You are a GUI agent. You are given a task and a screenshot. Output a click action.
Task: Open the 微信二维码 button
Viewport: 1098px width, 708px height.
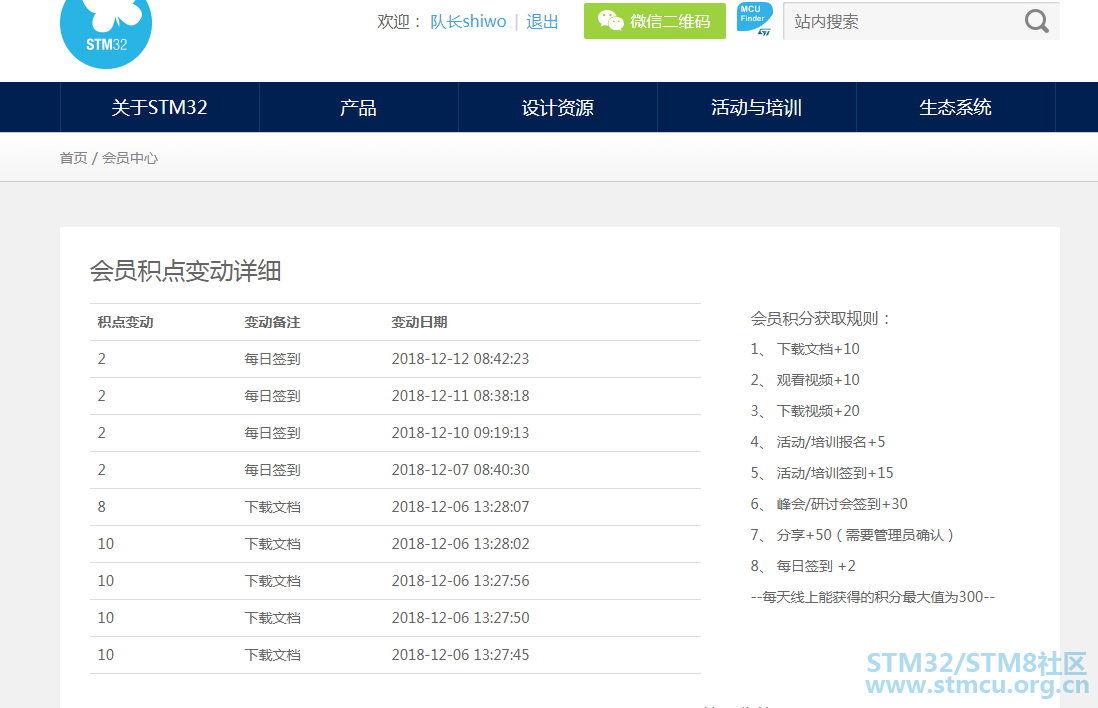[x=655, y=21]
